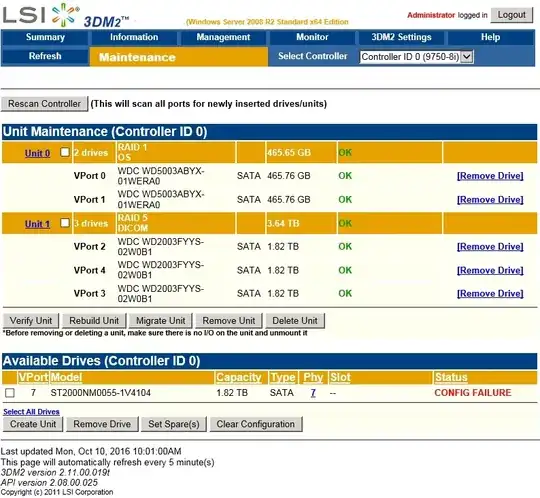540x498 pixels.
Task: Click the Migrate Unit button
Action: (160, 321)
